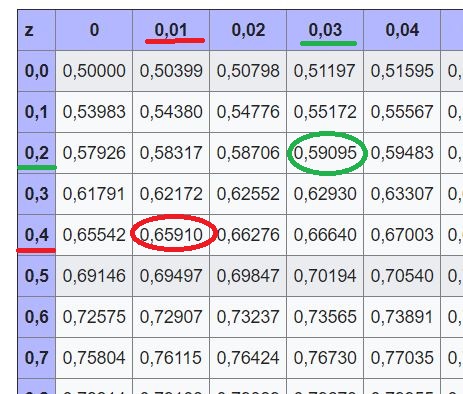
Task: Select cell value 0,76115
Action: coord(171,358)
